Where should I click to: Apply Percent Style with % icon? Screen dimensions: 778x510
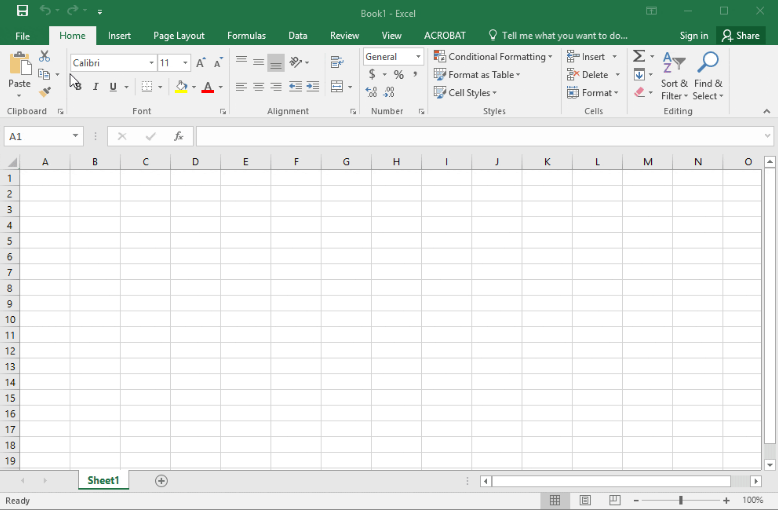click(x=398, y=74)
